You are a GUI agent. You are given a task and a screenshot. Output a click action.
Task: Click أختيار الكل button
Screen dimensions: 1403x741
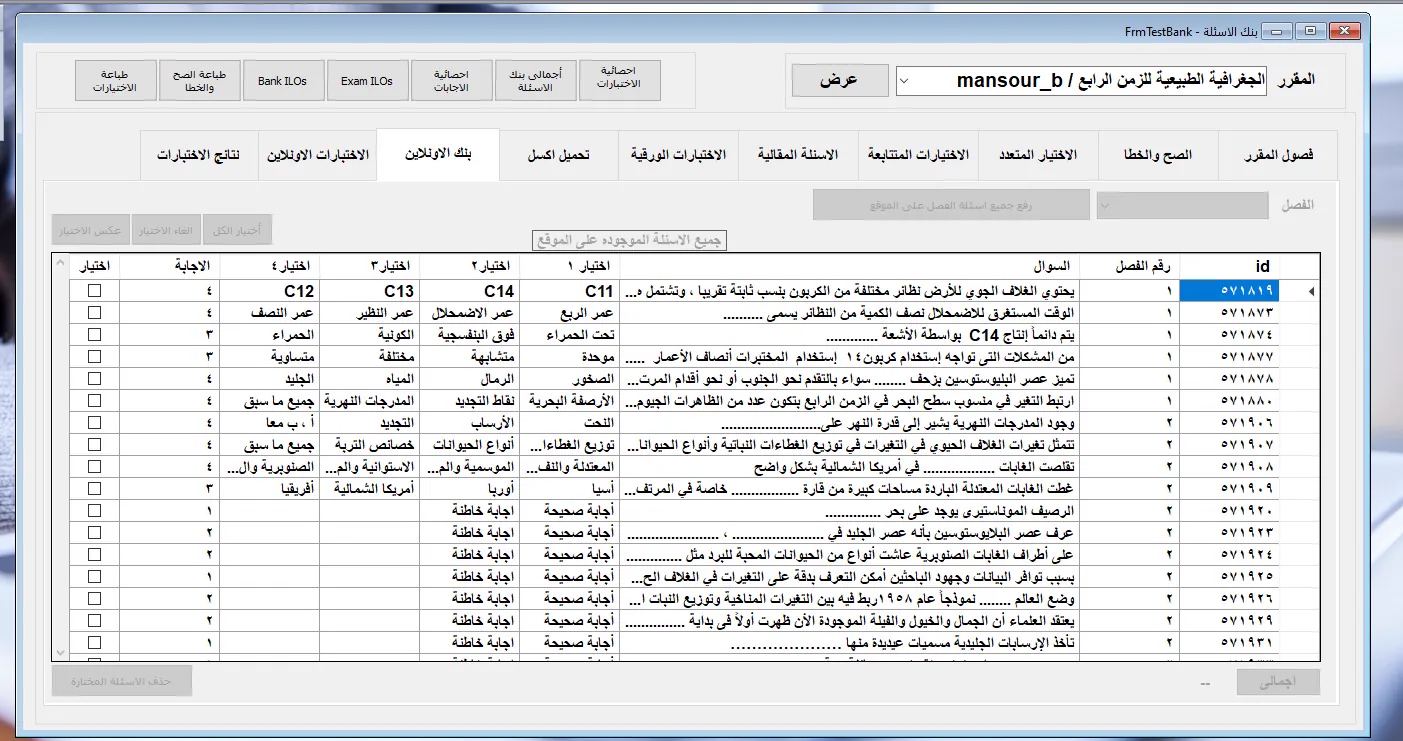[236, 230]
